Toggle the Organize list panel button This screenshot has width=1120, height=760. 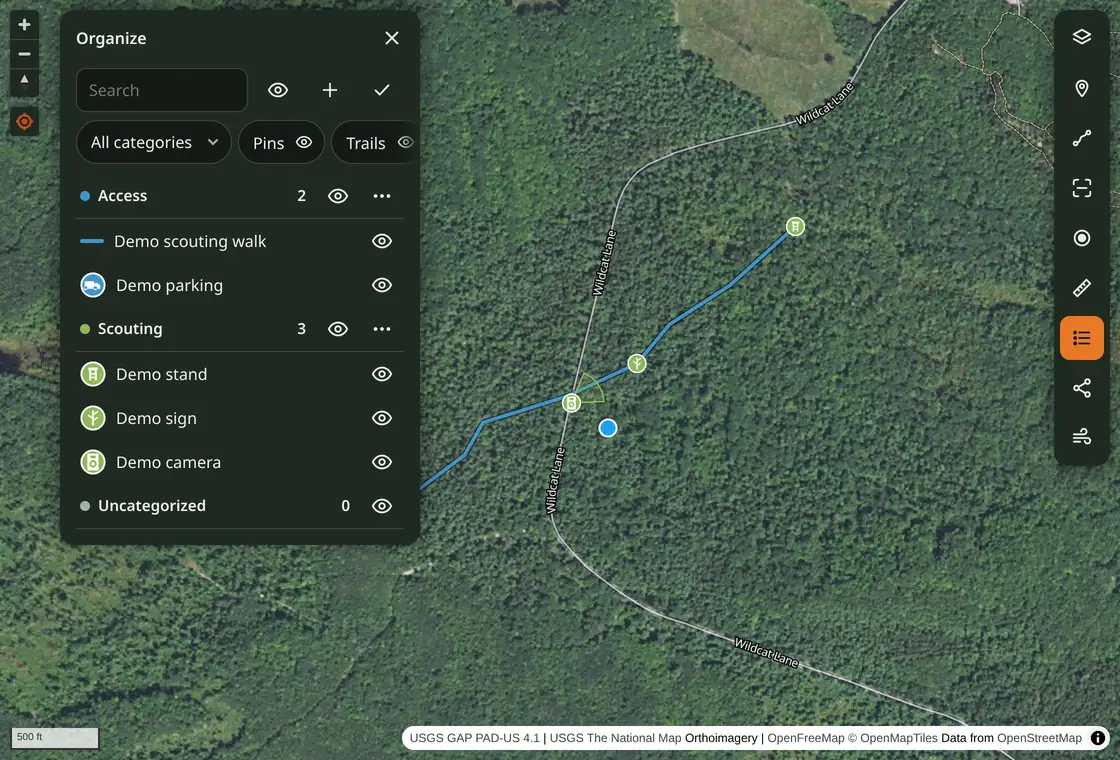pos(1081,338)
